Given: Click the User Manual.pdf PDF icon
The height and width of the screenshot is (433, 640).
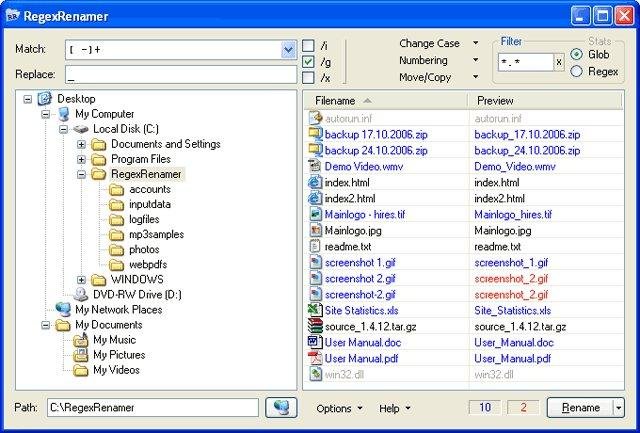Looking at the screenshot, I should (x=316, y=358).
